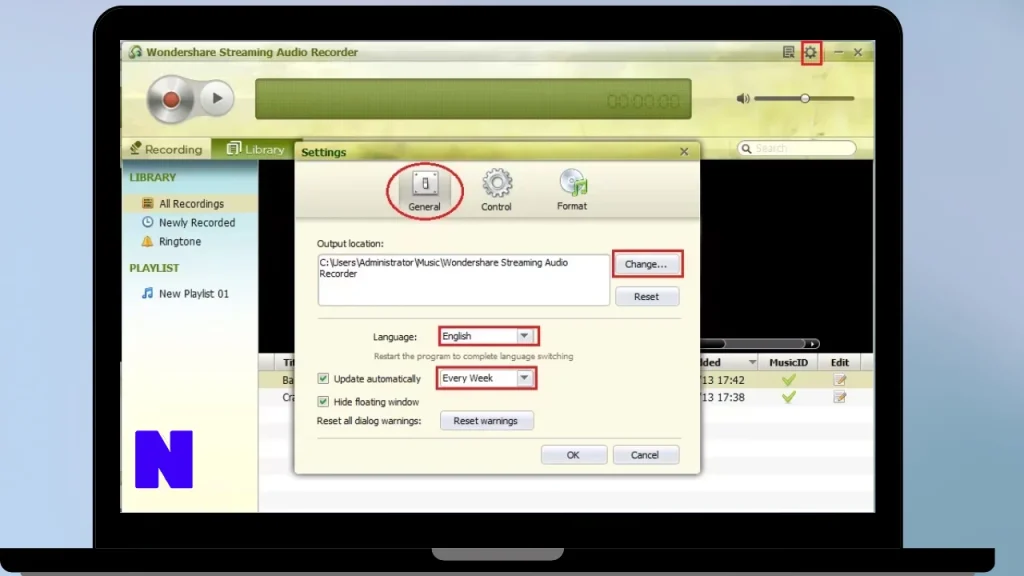Open the General settings tab

point(424,191)
